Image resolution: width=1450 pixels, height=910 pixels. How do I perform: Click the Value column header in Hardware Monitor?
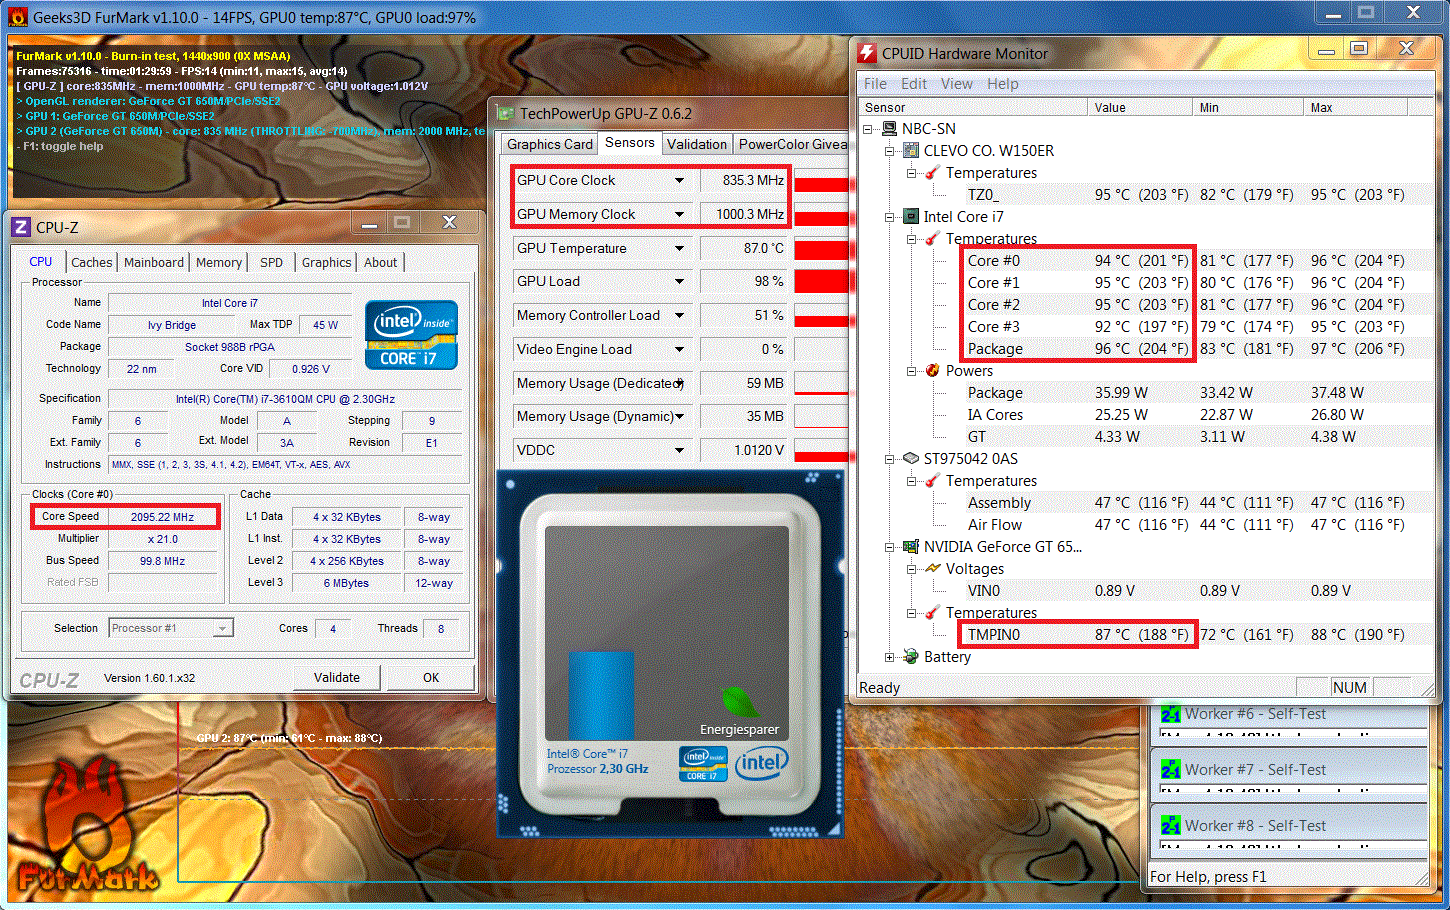tap(1140, 107)
